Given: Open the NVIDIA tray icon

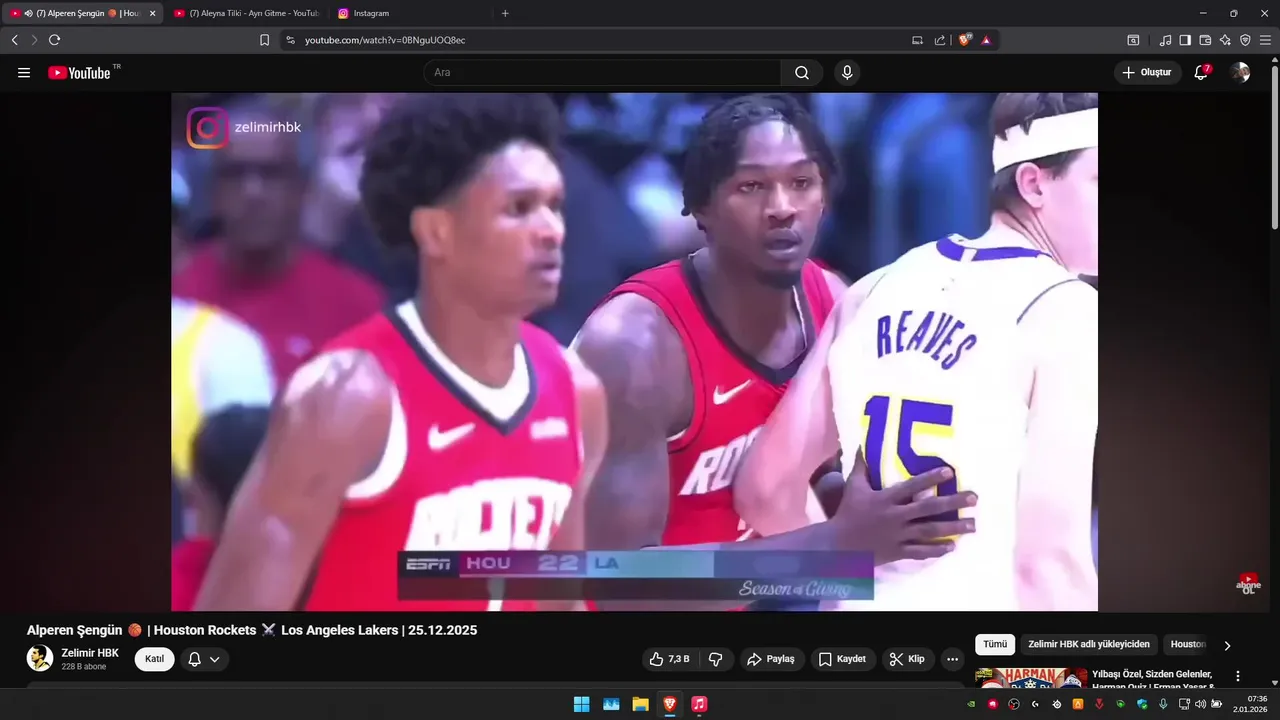Looking at the screenshot, I should pos(971,704).
